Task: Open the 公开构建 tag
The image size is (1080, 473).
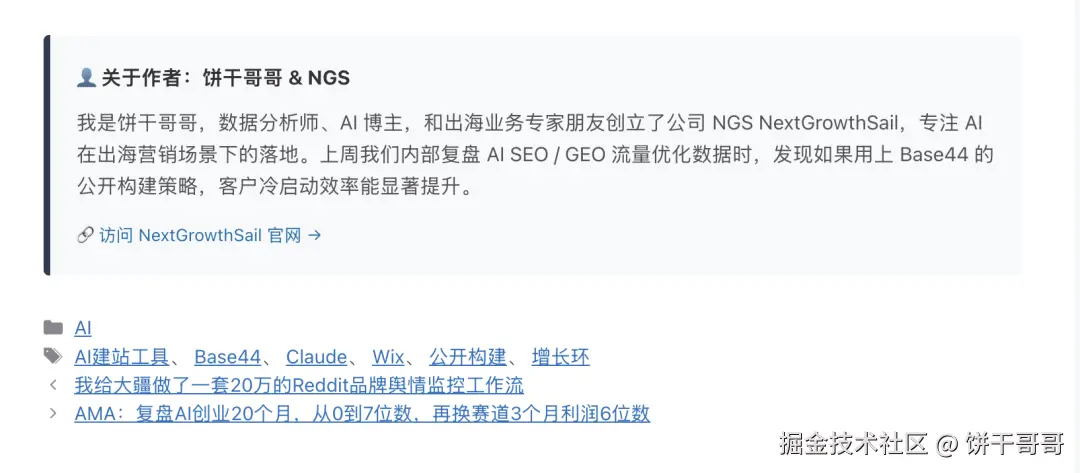Action: point(468,357)
